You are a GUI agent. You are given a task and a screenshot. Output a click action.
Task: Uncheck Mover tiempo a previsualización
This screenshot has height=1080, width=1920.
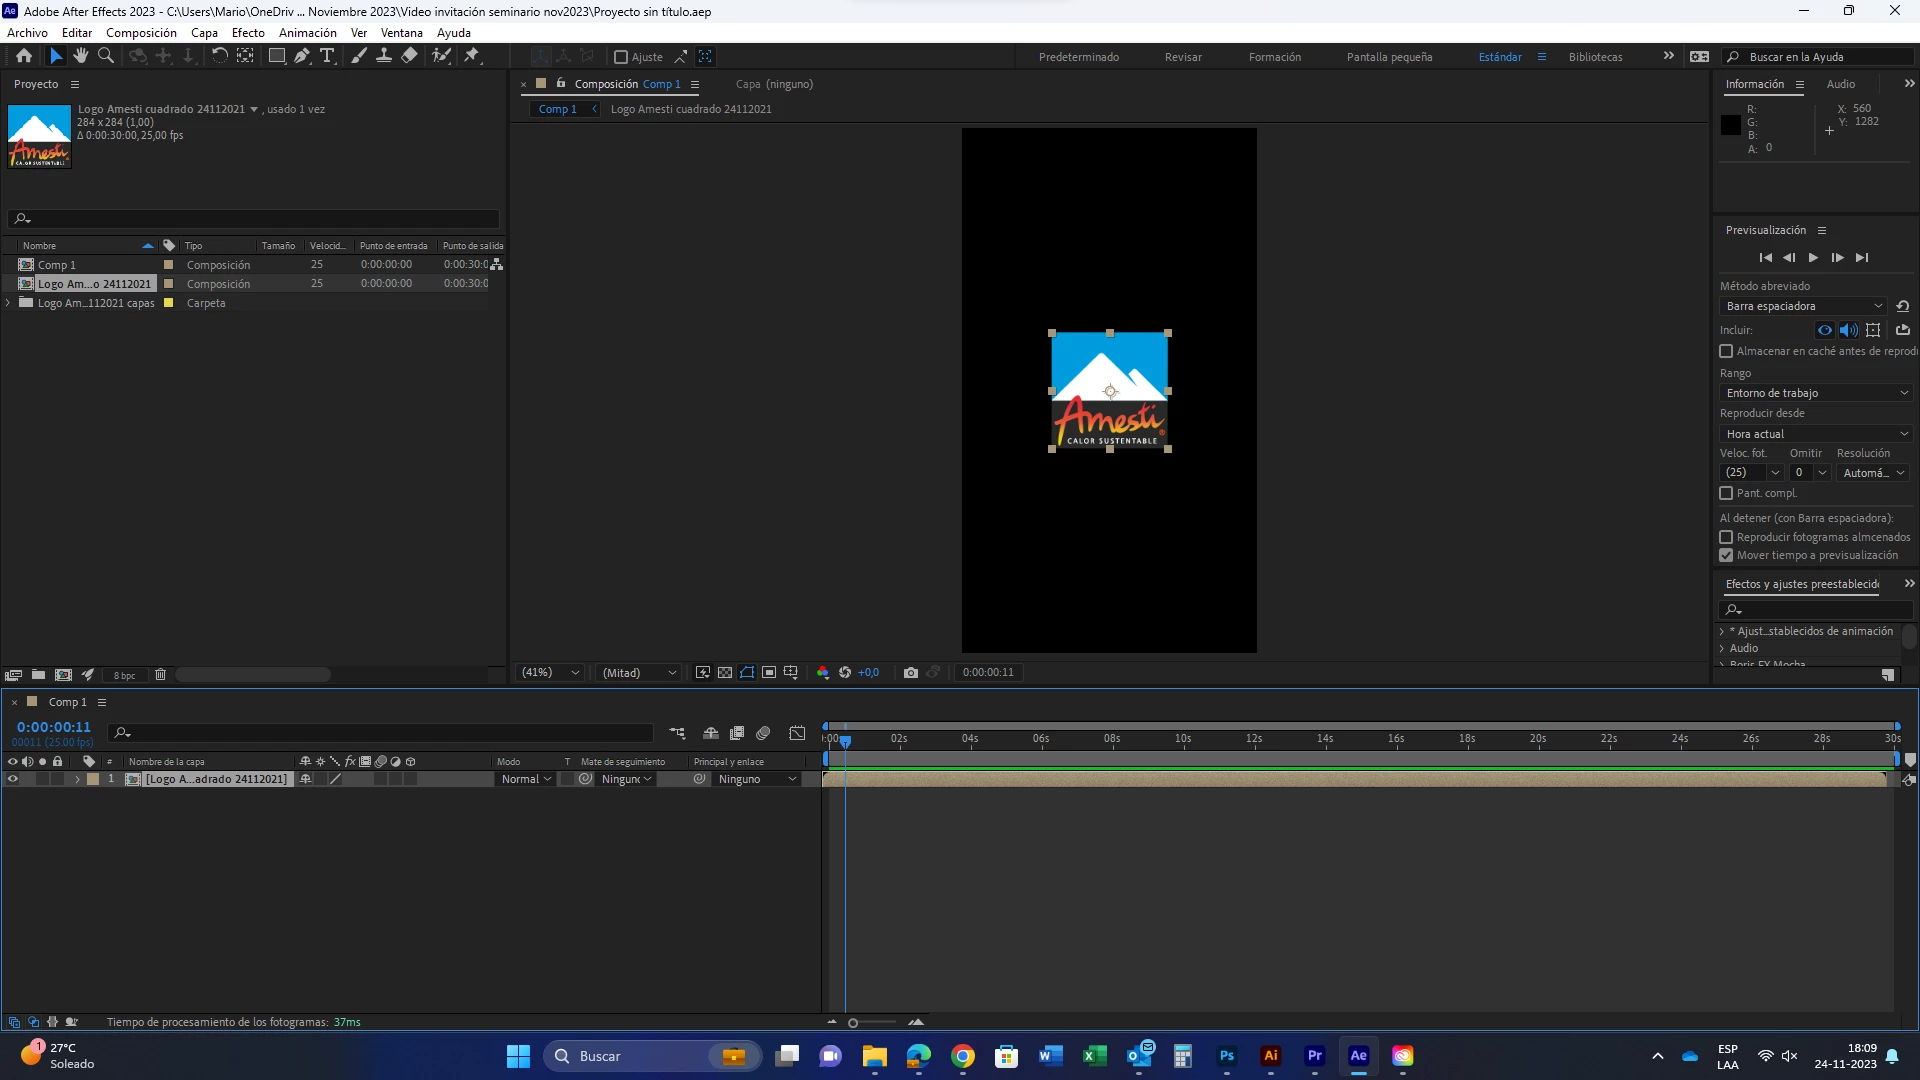pos(1726,555)
